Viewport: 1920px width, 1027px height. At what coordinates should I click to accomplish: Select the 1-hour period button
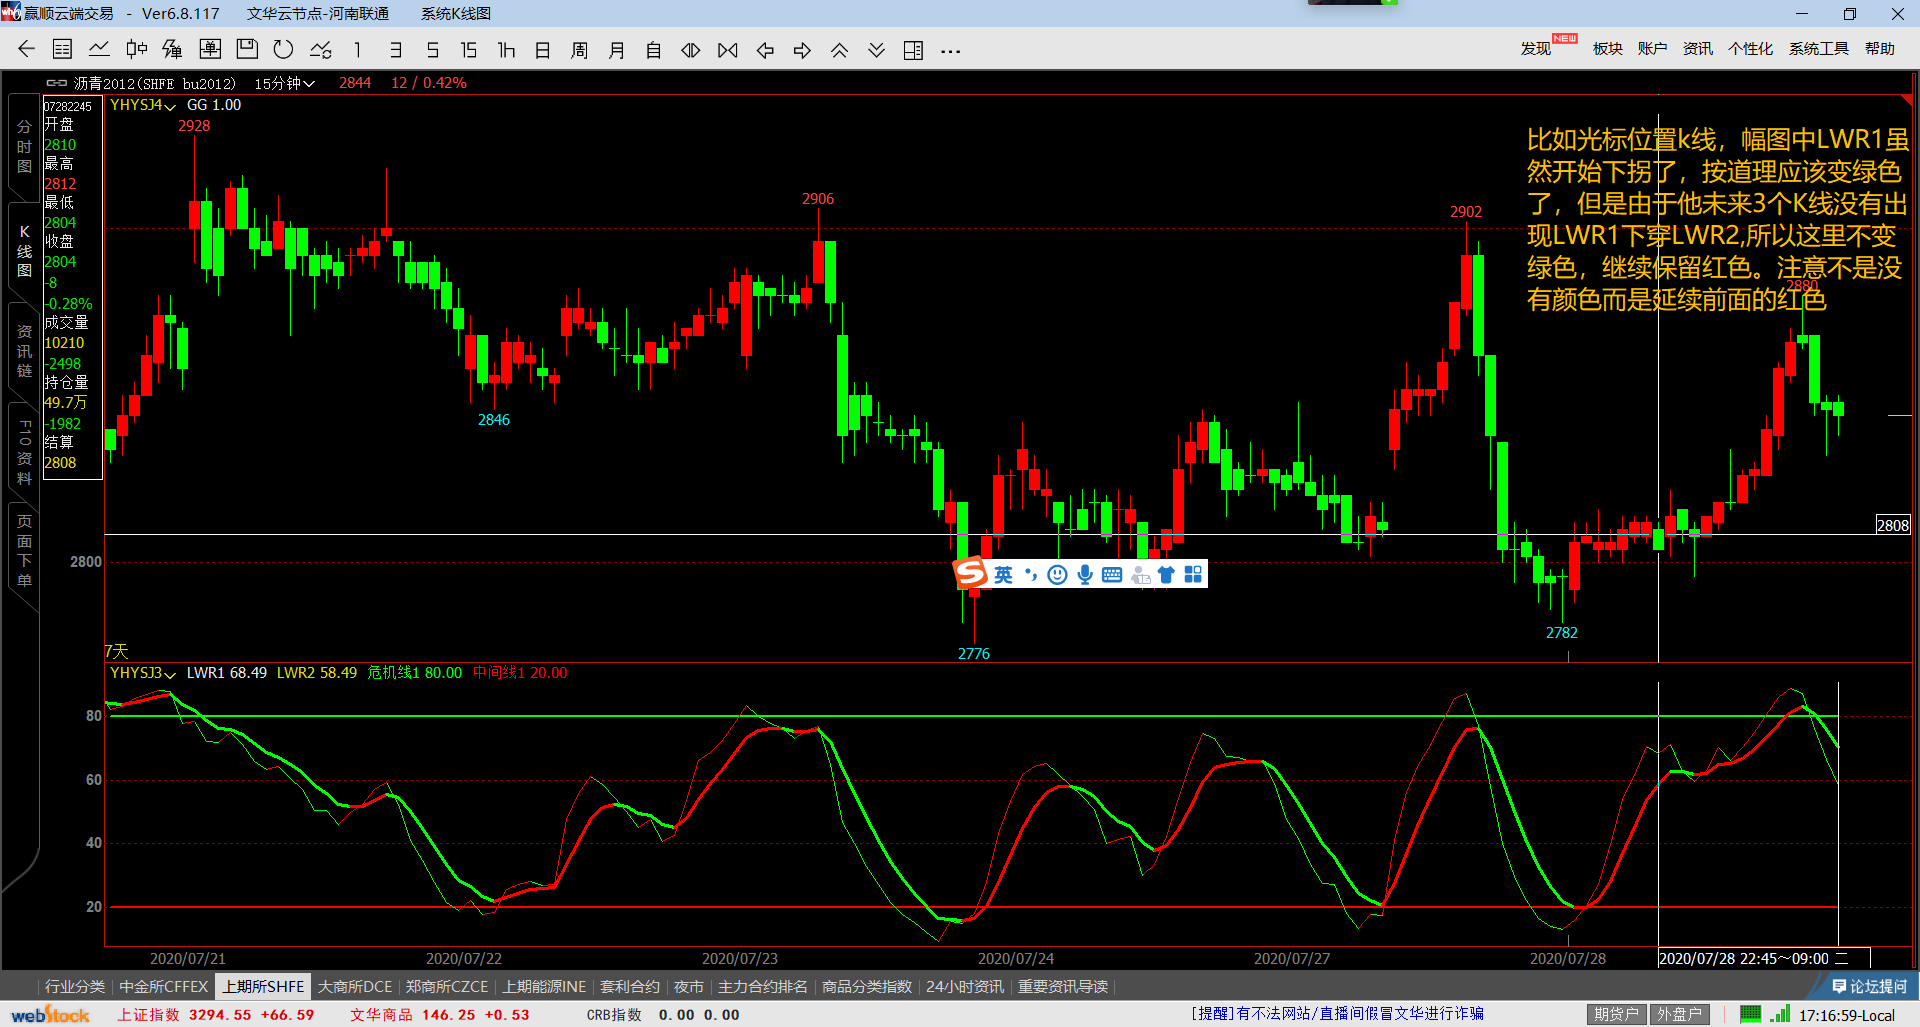[x=506, y=50]
